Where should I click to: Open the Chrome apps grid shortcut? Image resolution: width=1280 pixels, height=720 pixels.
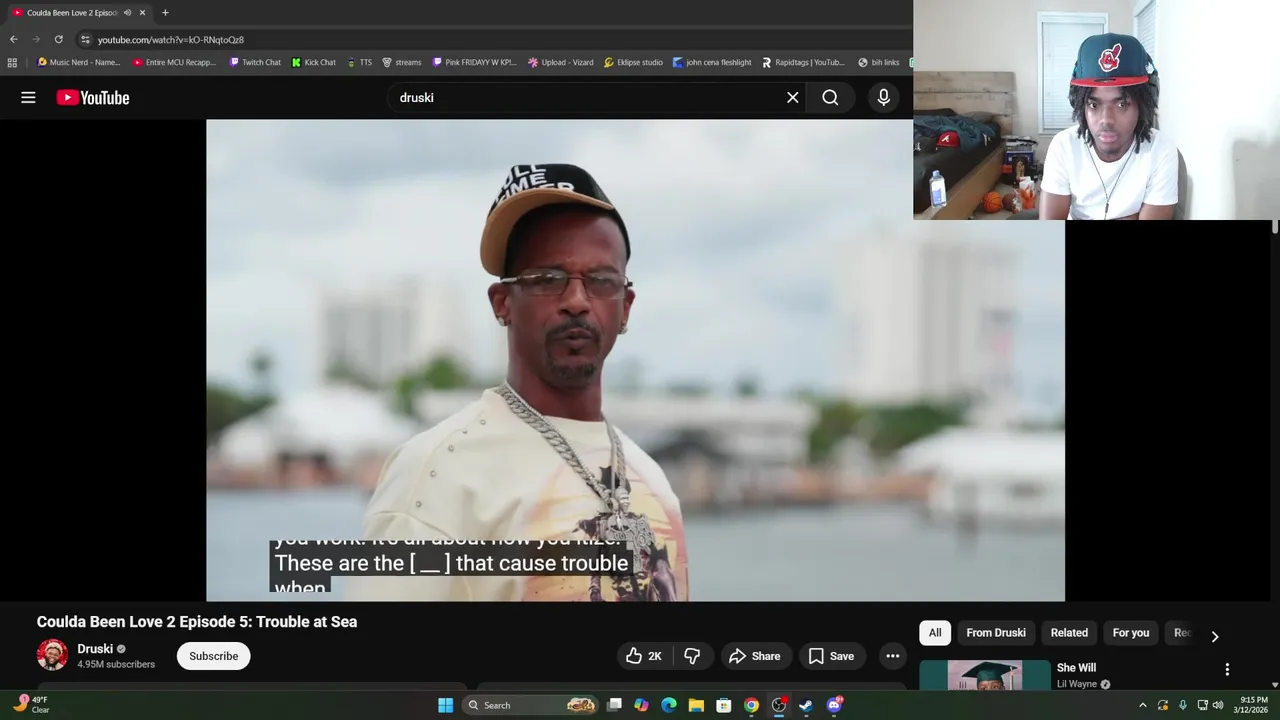[x=12, y=62]
